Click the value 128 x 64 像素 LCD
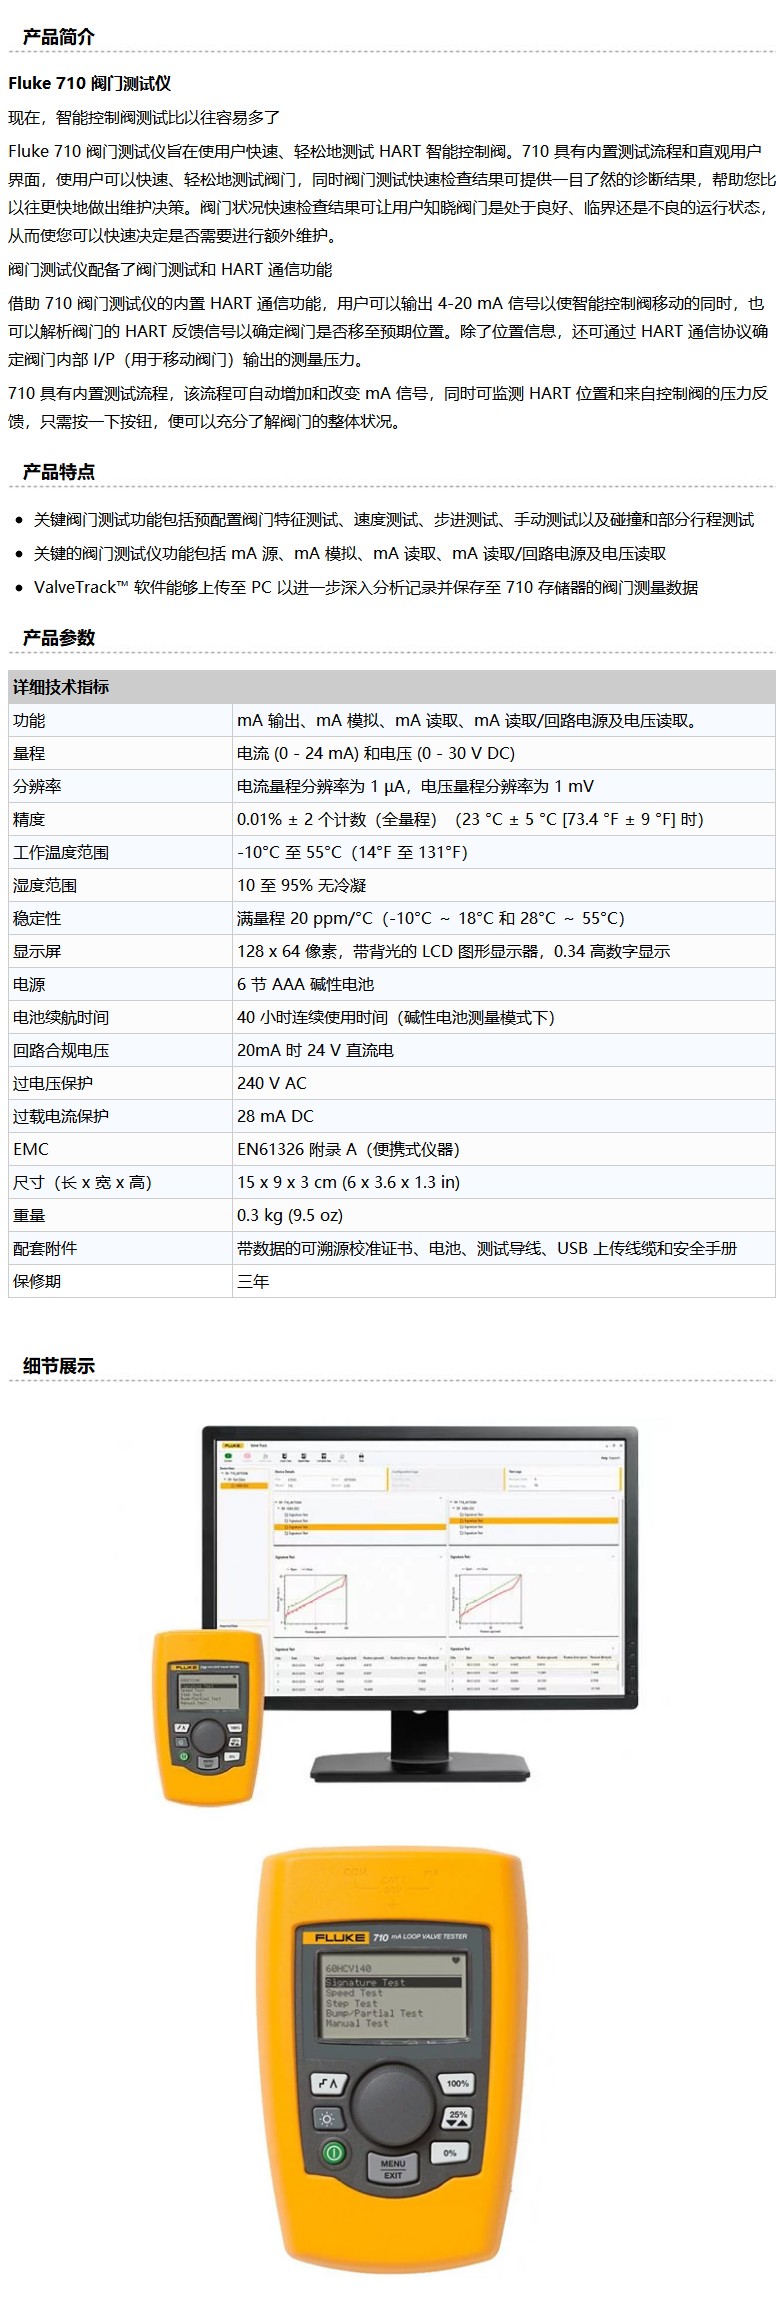 coord(453,951)
